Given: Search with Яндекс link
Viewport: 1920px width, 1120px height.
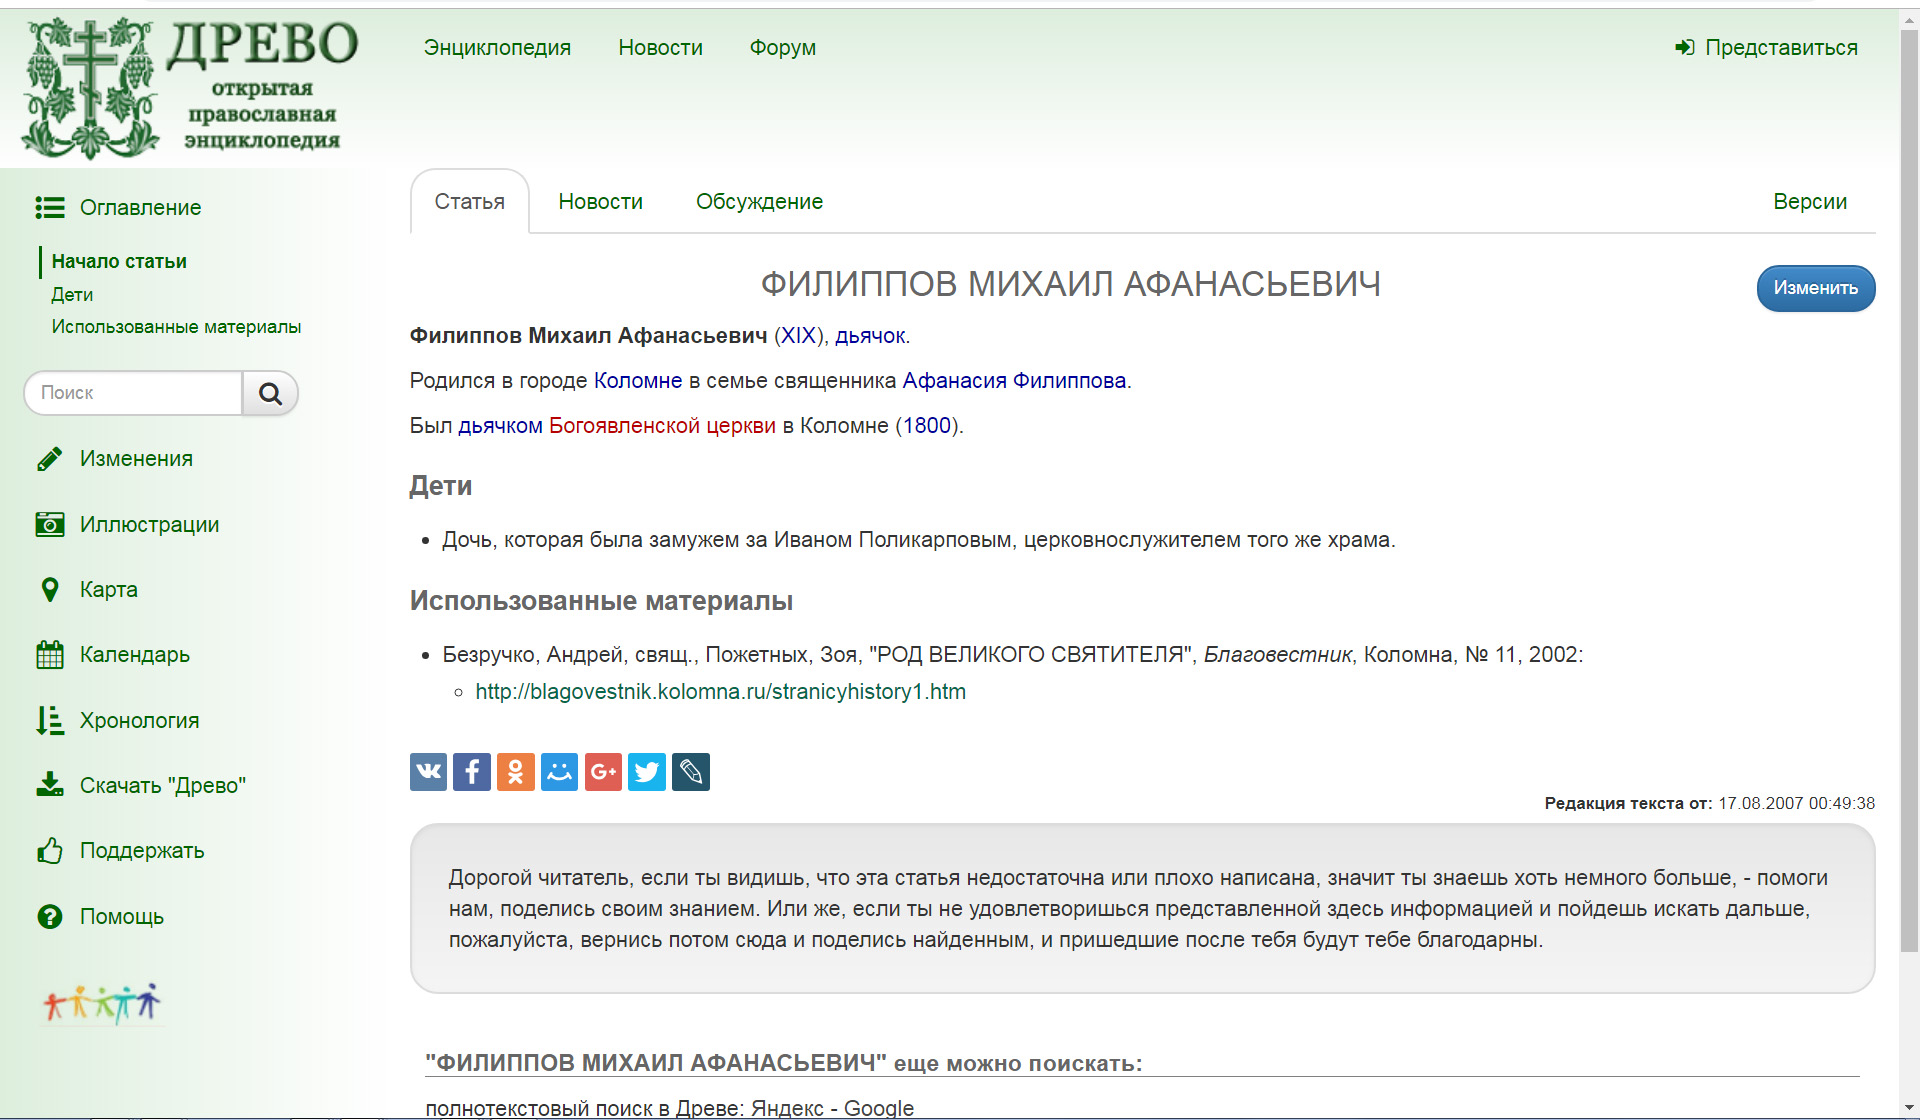Looking at the screenshot, I should (x=787, y=1108).
